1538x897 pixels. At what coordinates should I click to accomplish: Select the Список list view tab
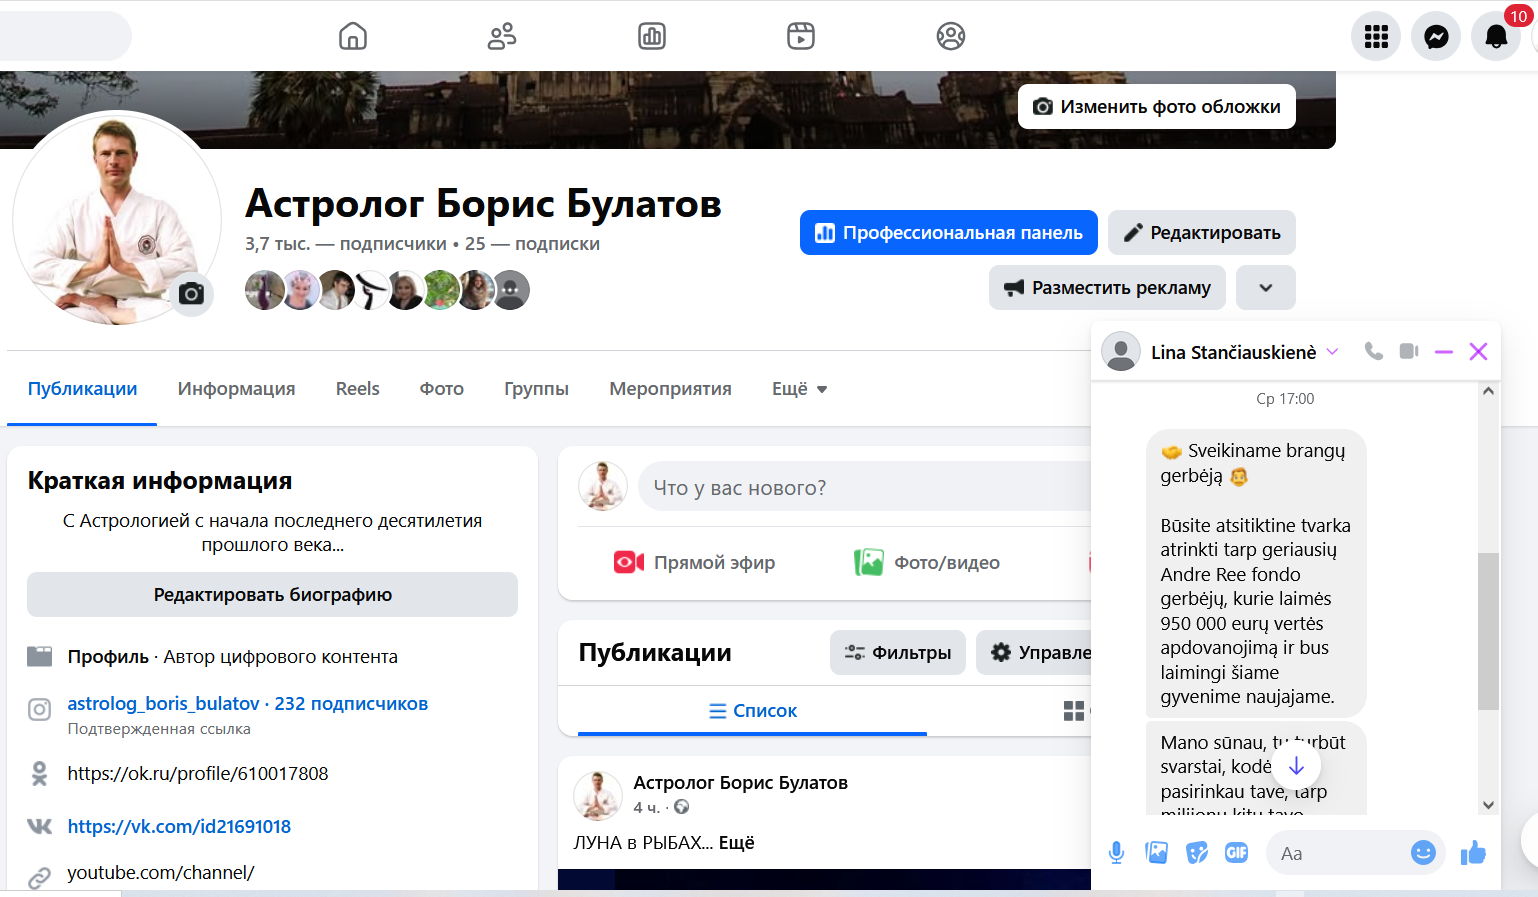pyautogui.click(x=753, y=711)
